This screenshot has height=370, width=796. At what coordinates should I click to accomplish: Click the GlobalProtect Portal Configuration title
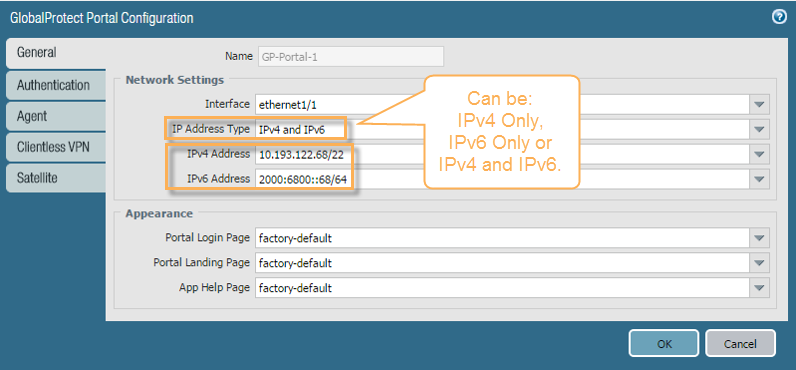point(102,18)
